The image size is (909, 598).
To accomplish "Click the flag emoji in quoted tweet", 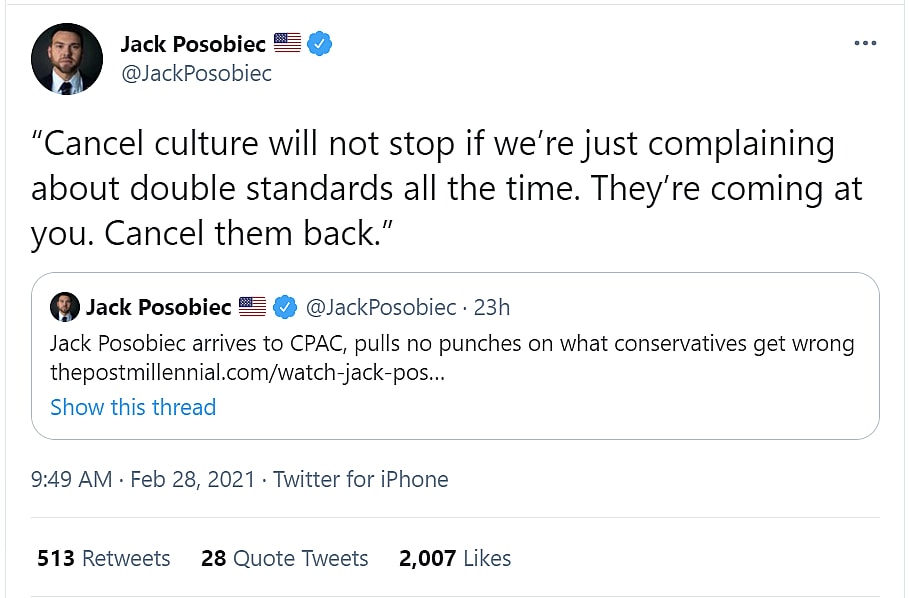I will [252, 307].
